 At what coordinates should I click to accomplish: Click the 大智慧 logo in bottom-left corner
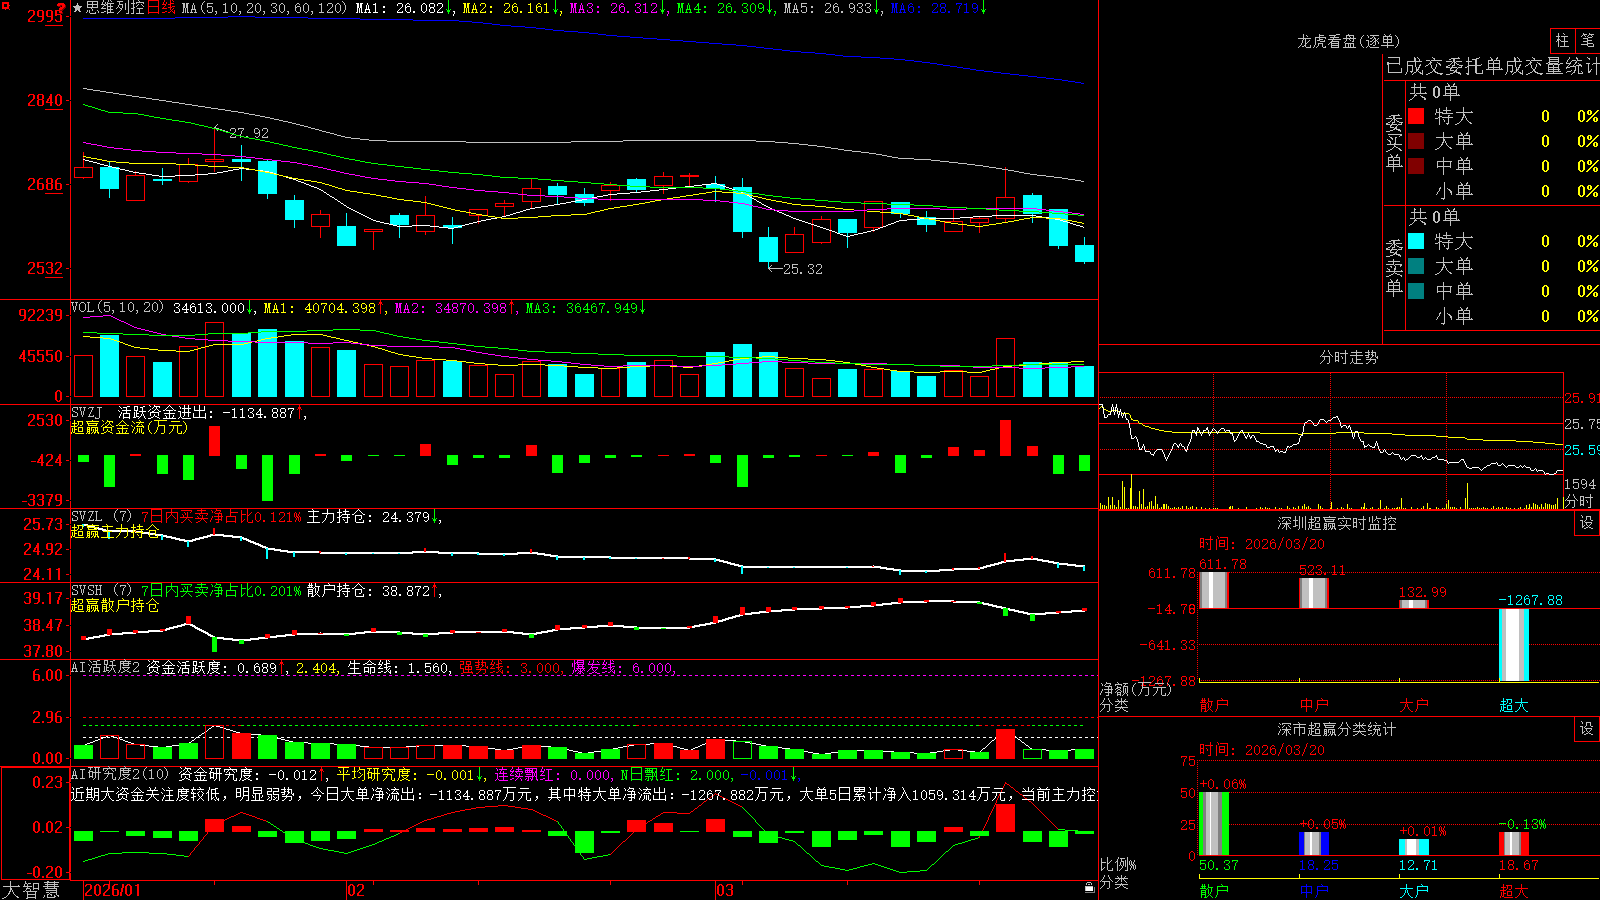tap(31, 890)
